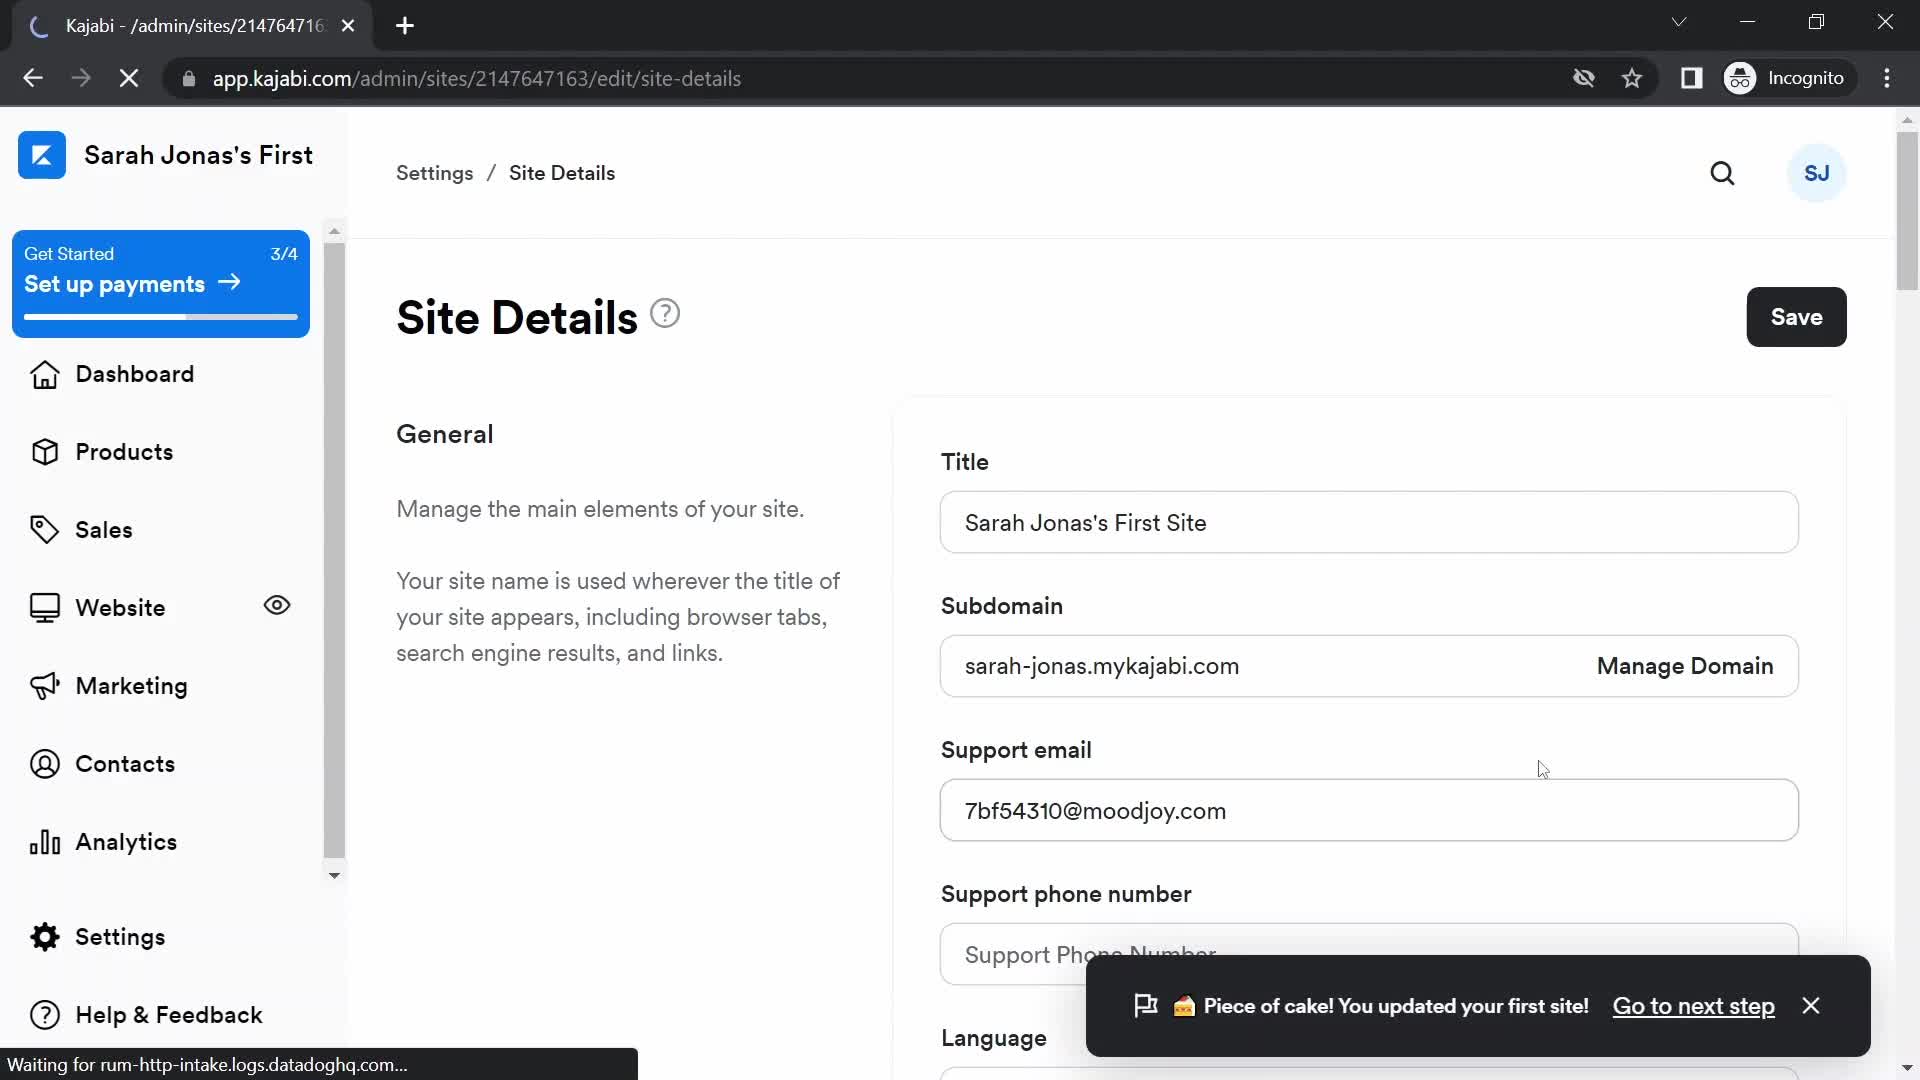Open the Chrome three-dot menu
The width and height of the screenshot is (1920, 1080).
[1887, 78]
